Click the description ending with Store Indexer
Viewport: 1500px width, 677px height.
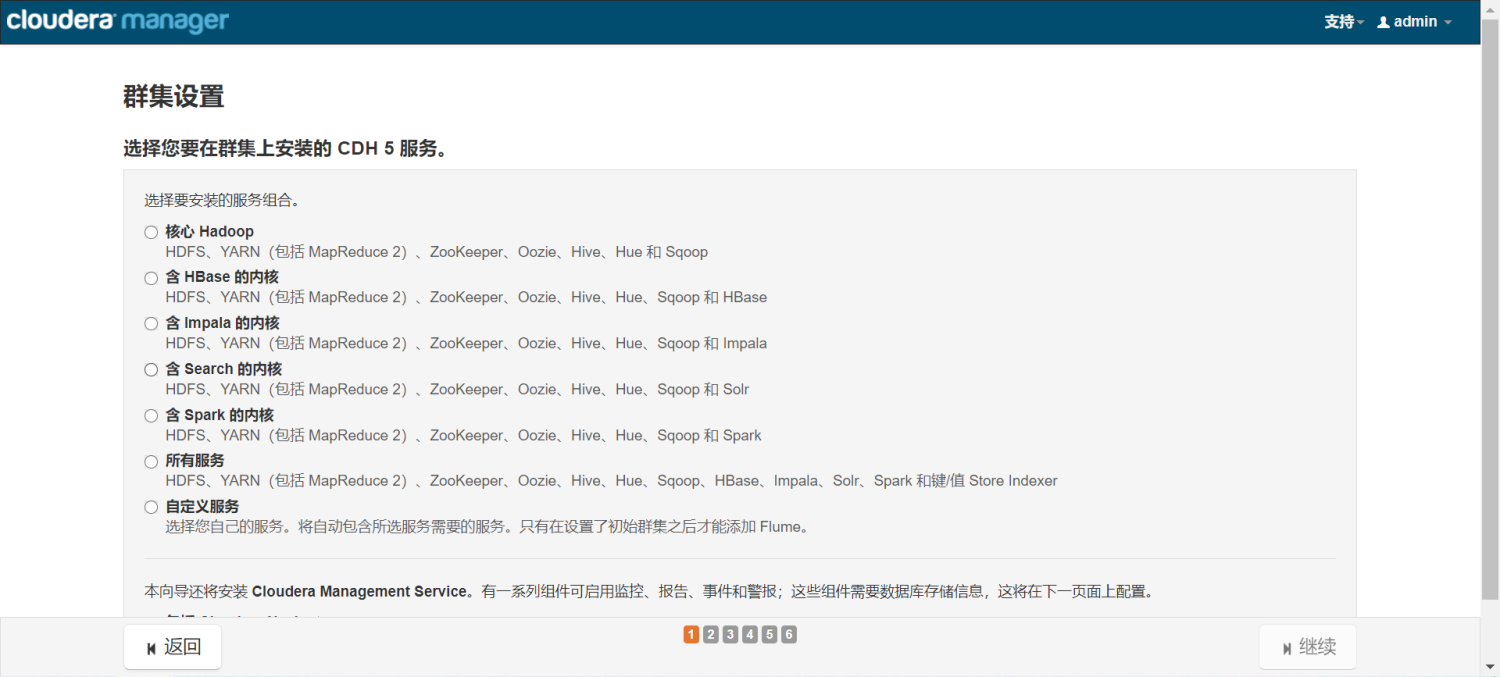(611, 481)
